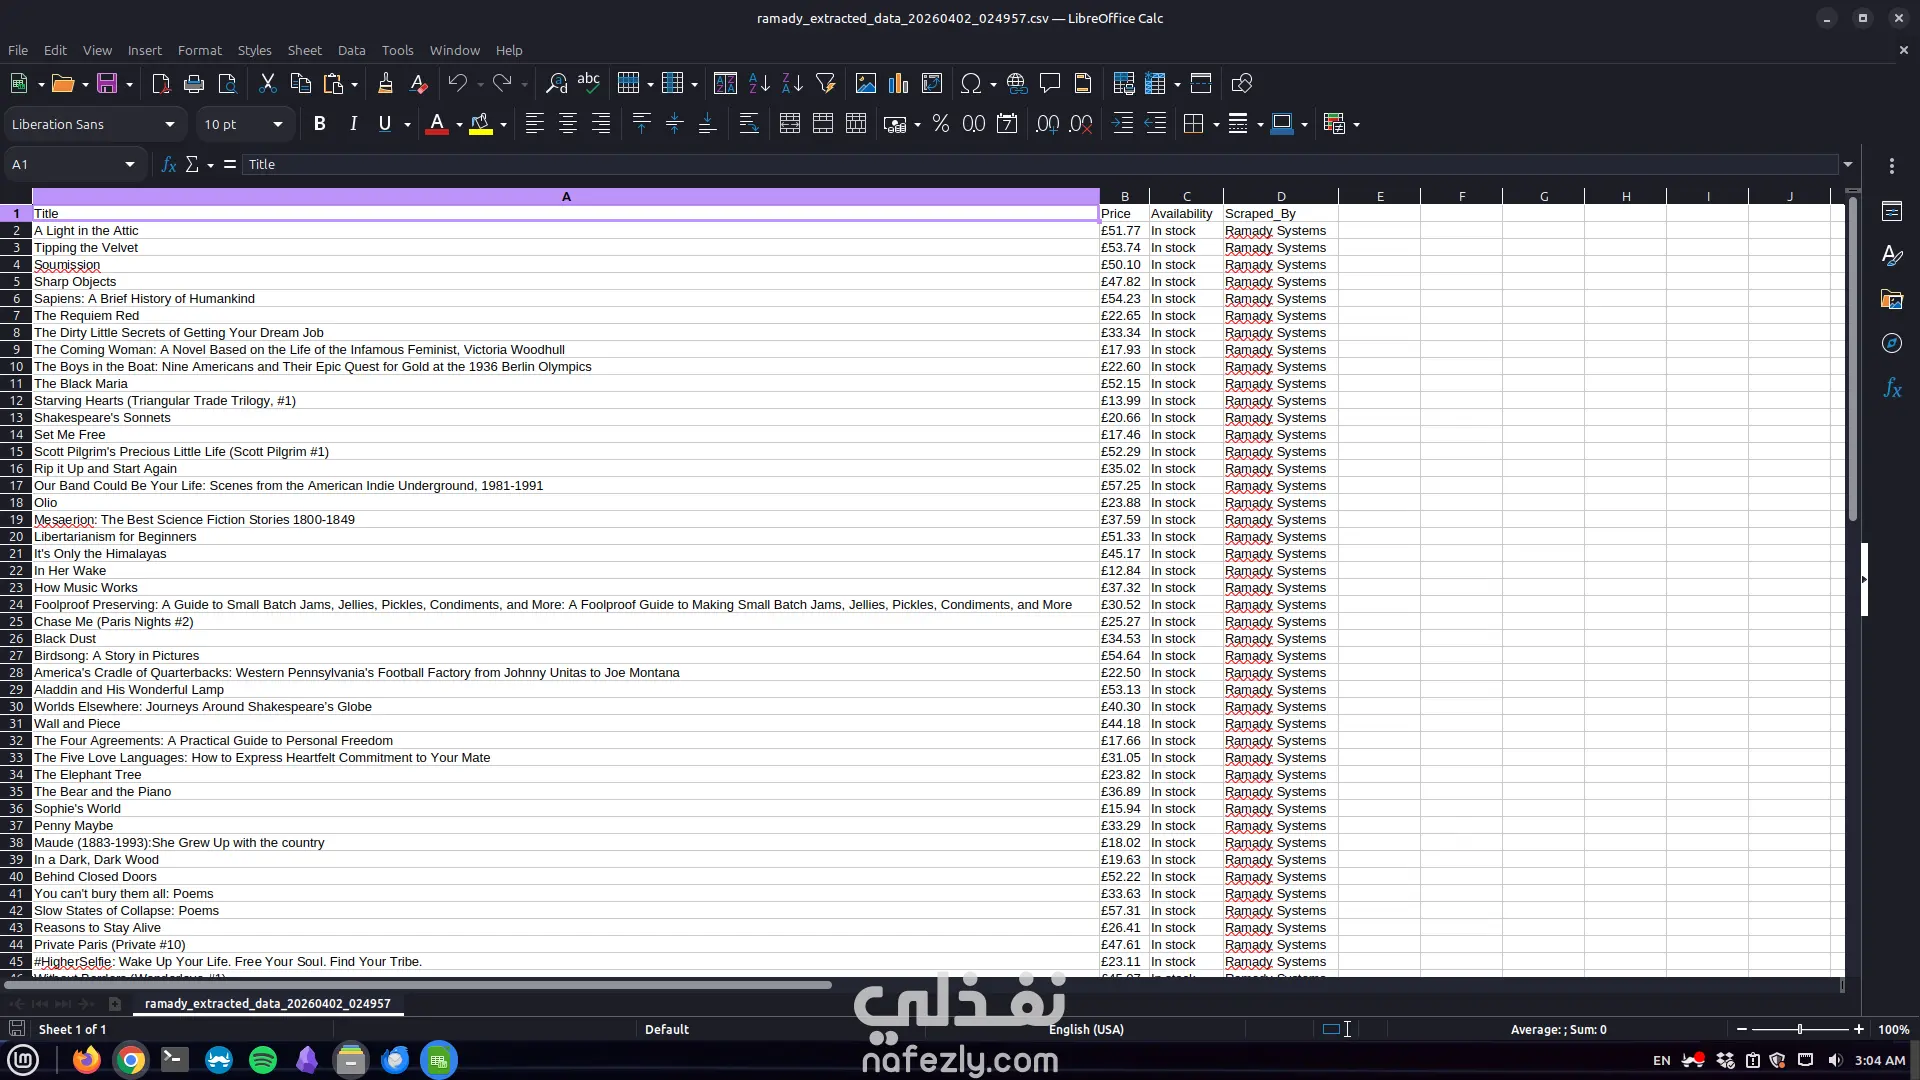Open the Navigator sidebar panel
The image size is (1920, 1080).
coord(1892,343)
